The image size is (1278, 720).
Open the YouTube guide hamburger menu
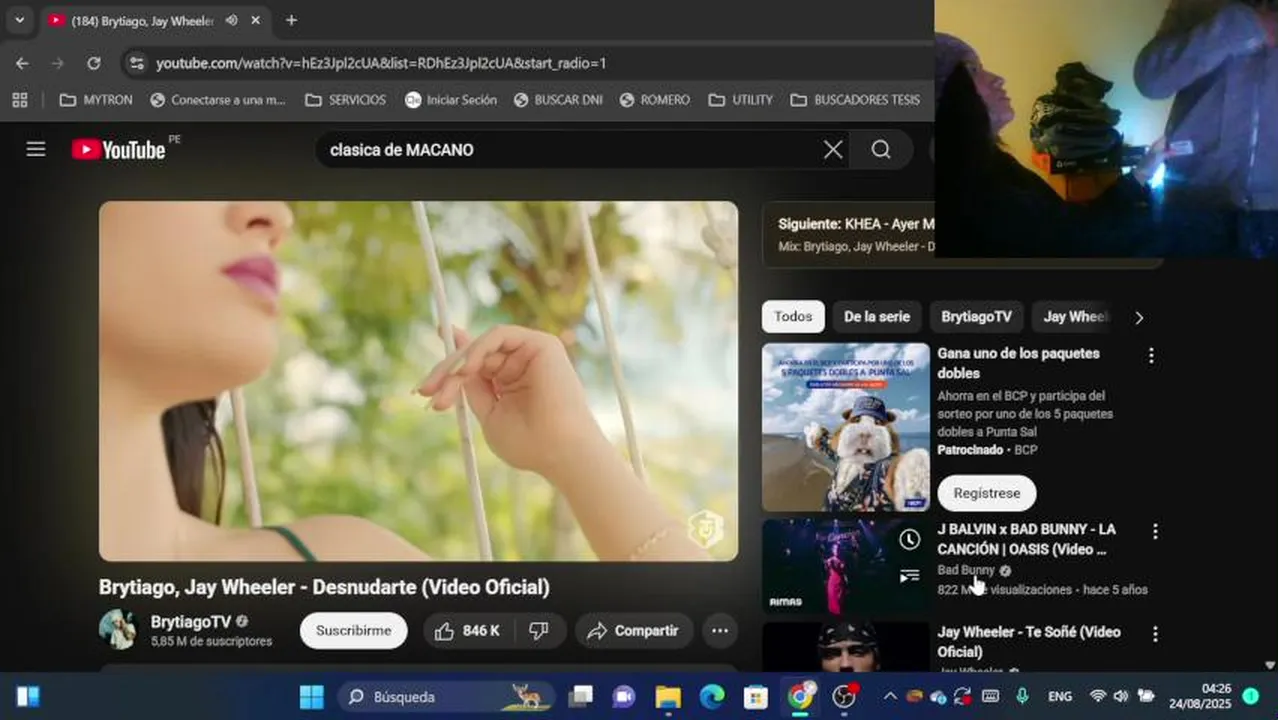[x=36, y=150]
